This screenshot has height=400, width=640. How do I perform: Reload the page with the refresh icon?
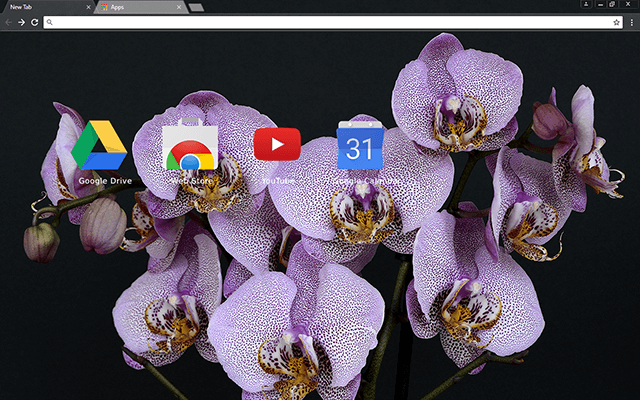click(35, 22)
